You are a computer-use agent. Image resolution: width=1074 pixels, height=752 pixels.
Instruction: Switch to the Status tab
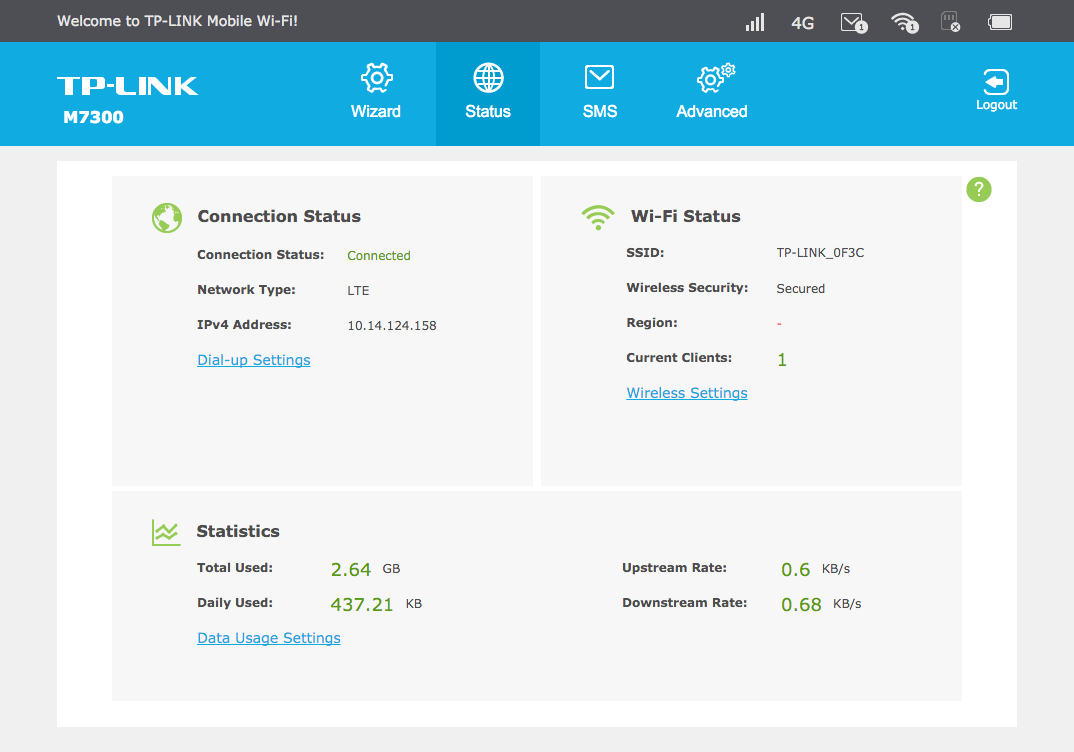tap(488, 93)
